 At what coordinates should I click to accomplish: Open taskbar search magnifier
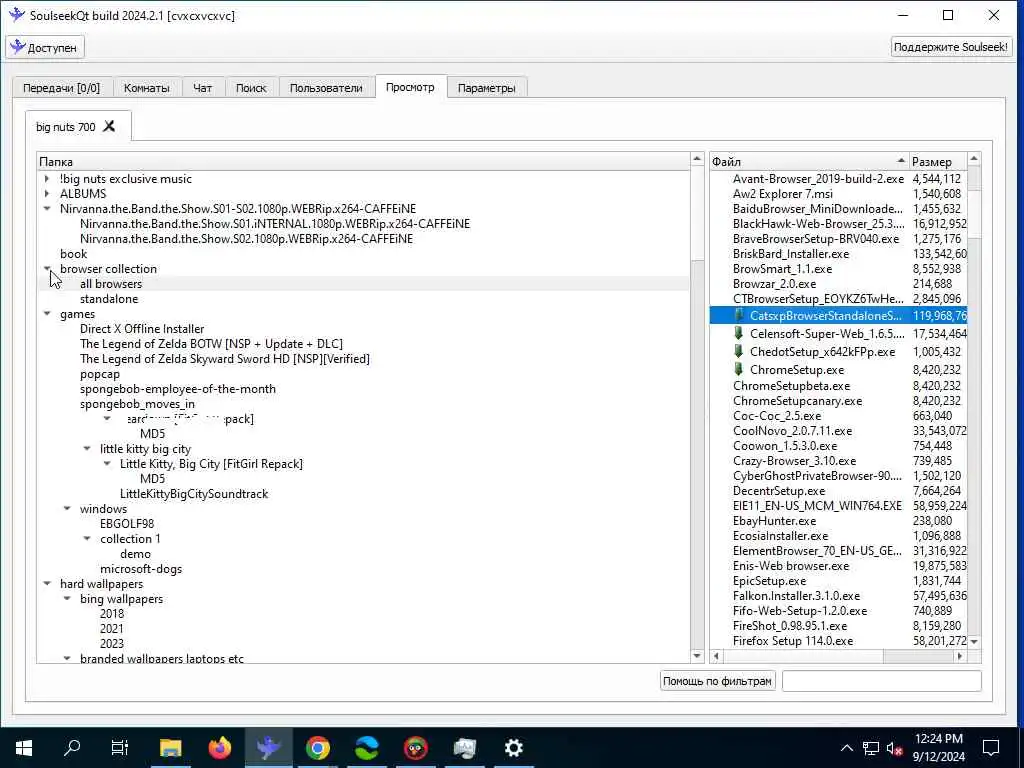pos(72,748)
